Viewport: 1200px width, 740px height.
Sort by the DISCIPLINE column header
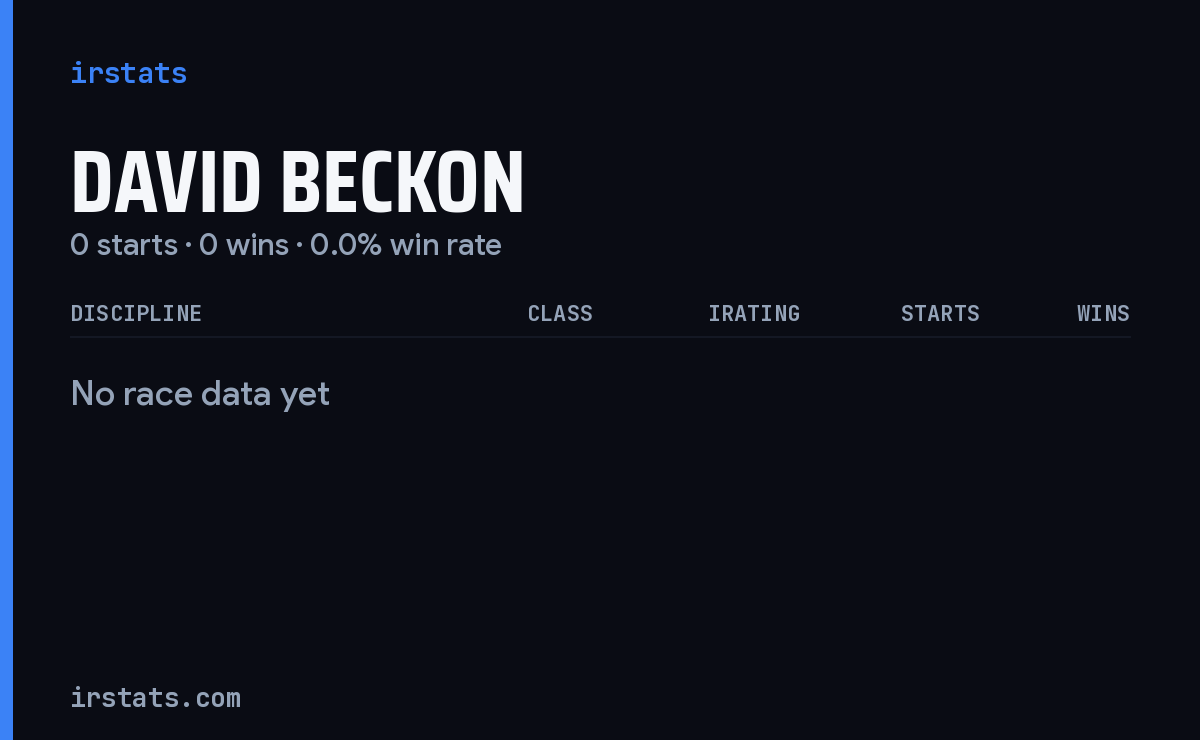pos(136,314)
